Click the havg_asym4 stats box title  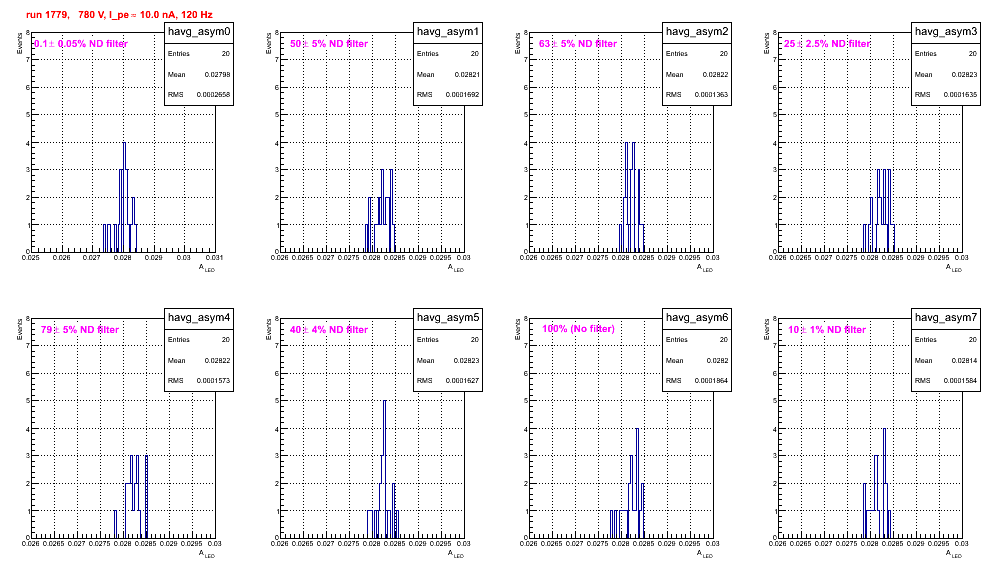[199, 317]
